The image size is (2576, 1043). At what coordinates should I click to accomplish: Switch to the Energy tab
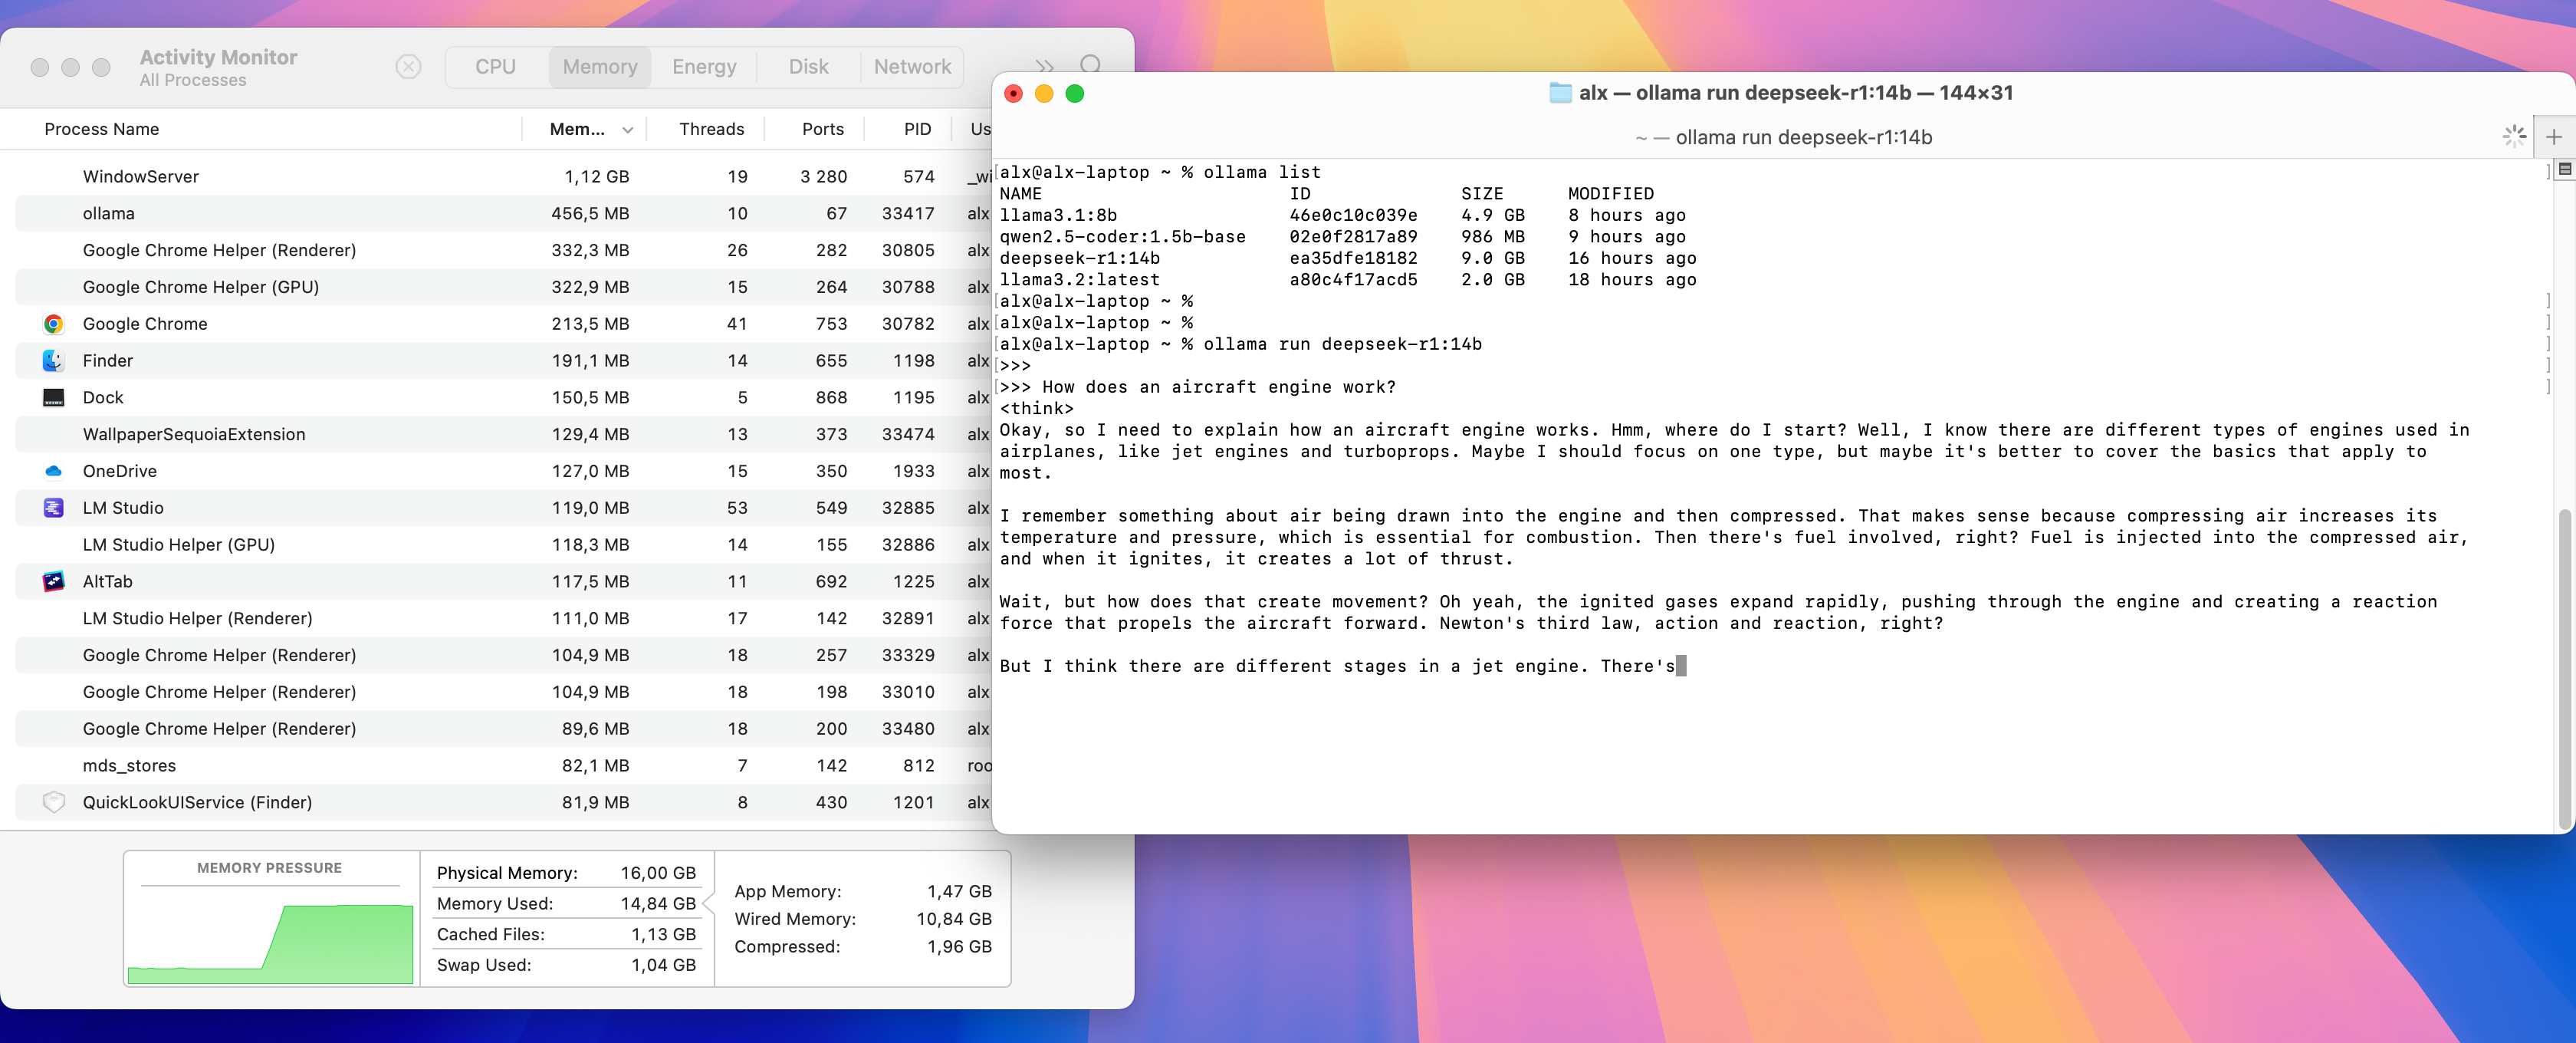tap(704, 67)
